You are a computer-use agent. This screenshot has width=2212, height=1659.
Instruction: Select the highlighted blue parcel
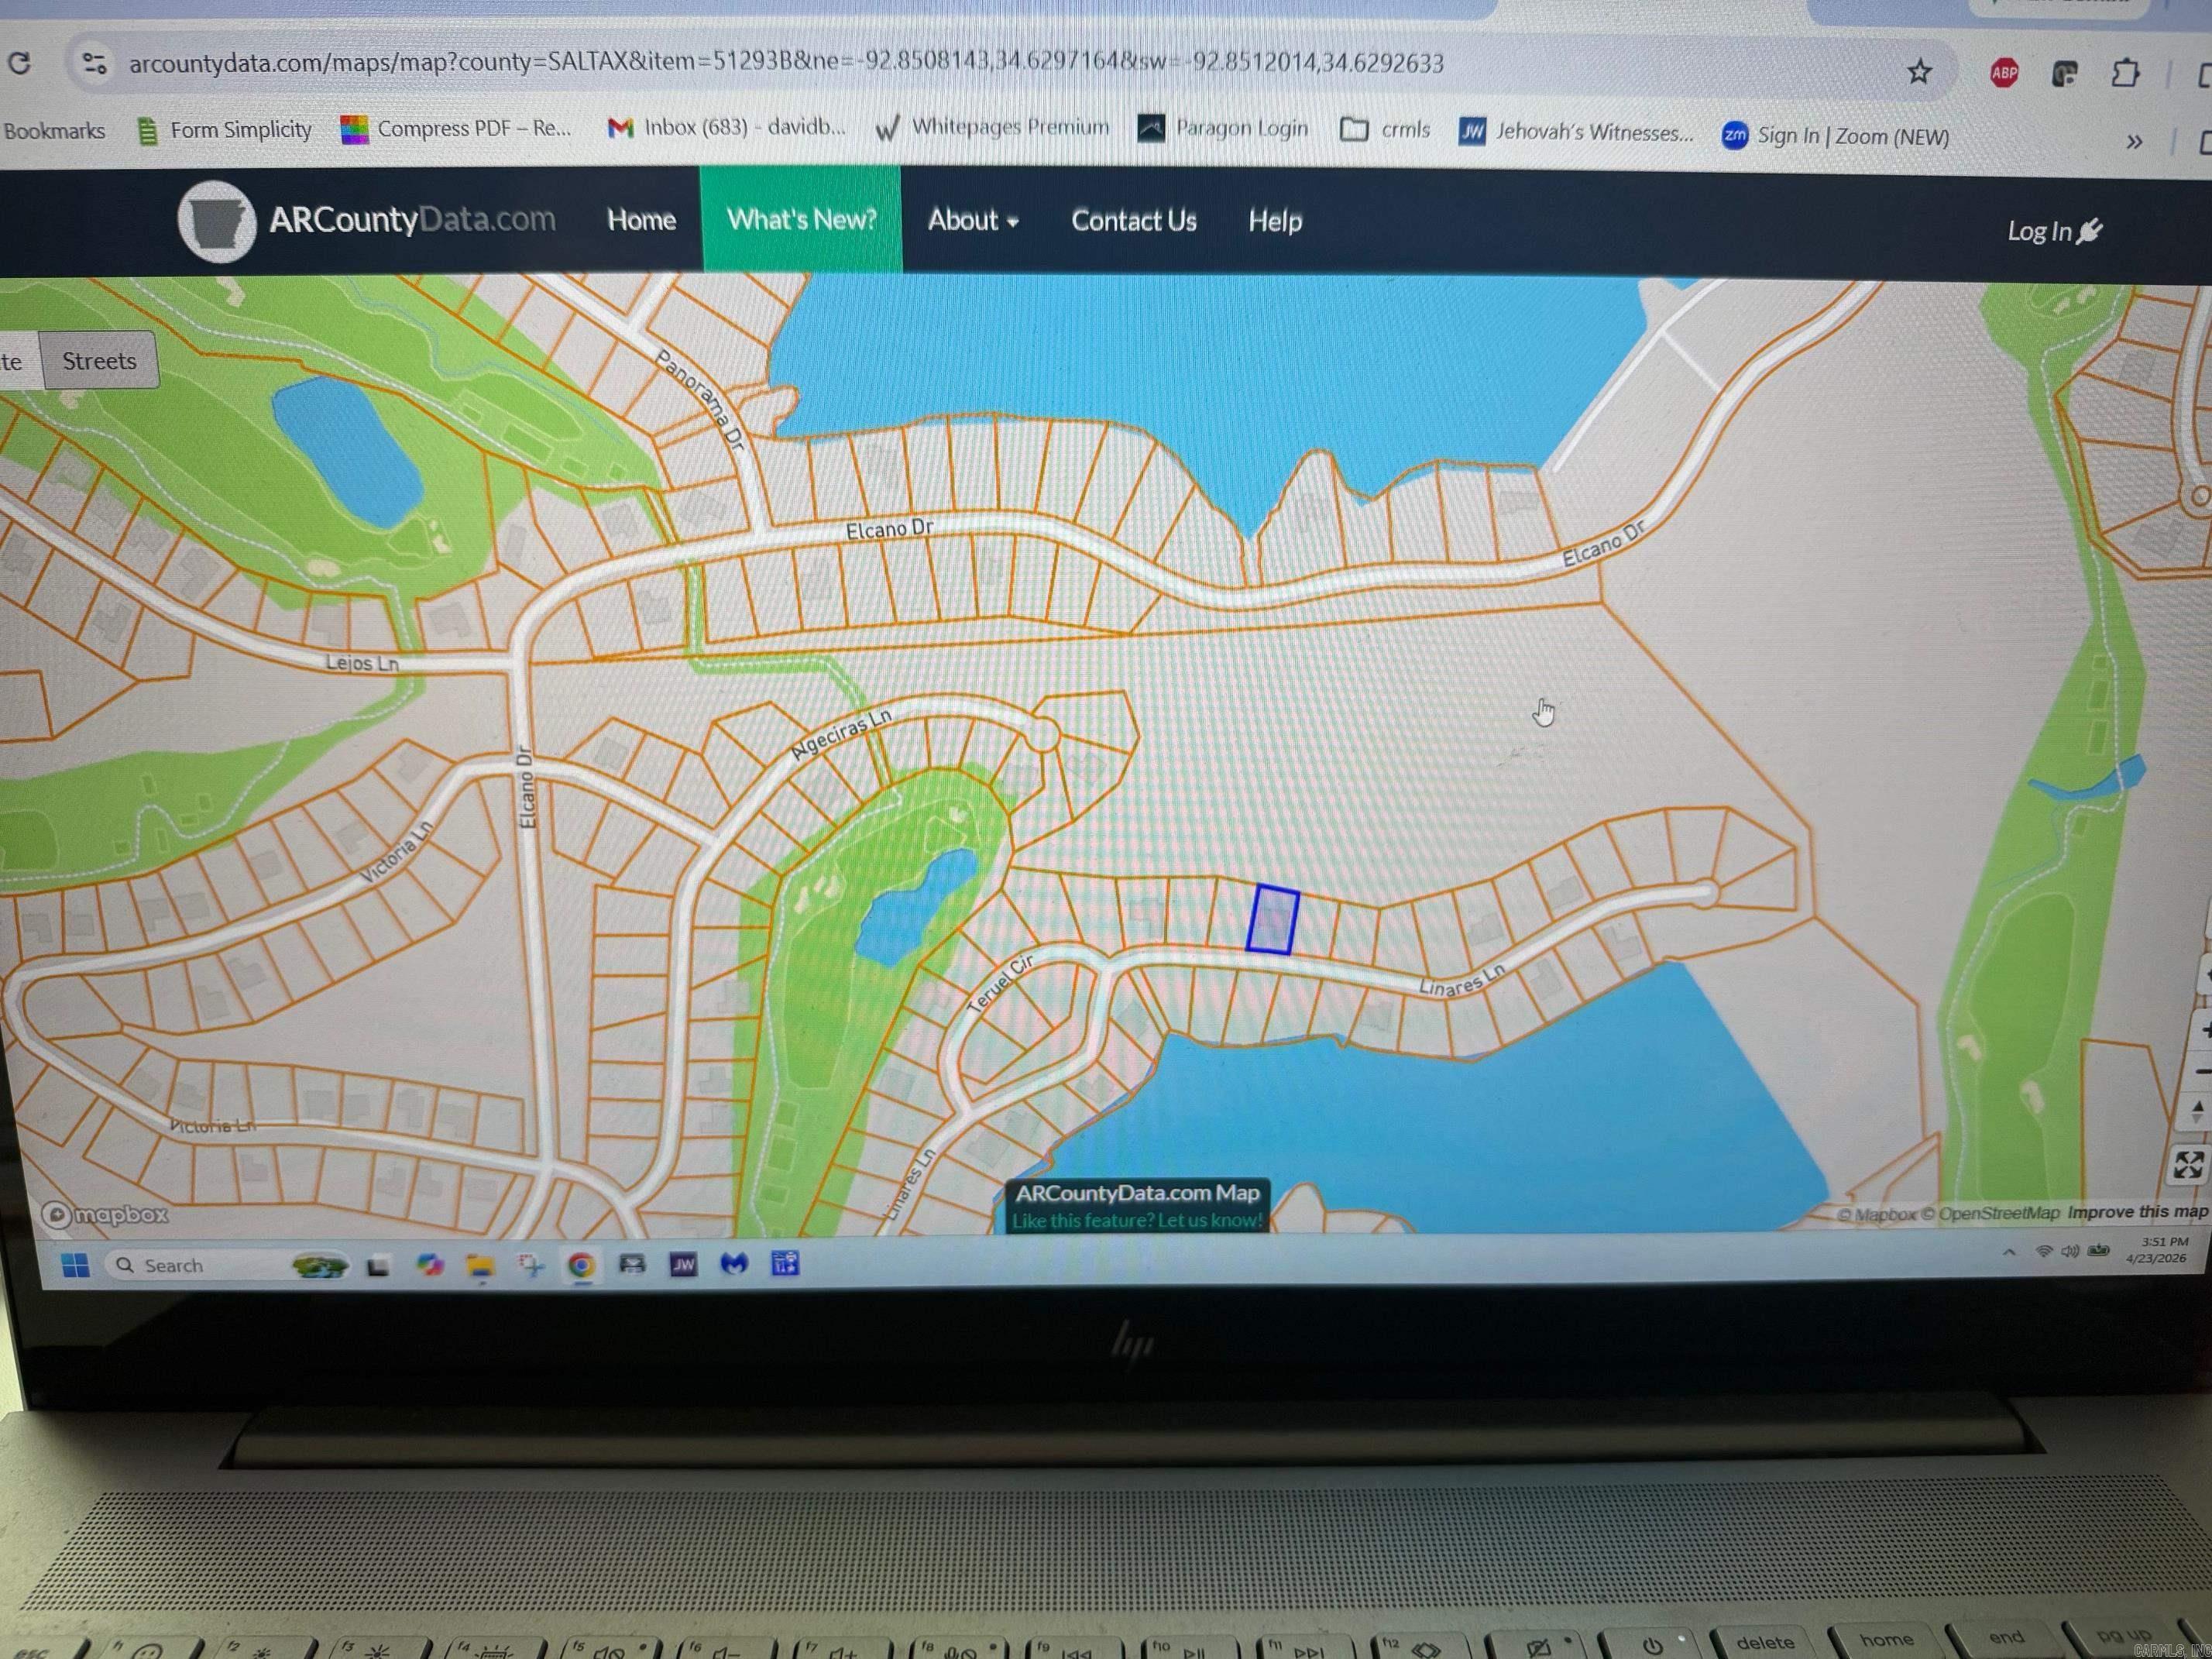(1272, 919)
